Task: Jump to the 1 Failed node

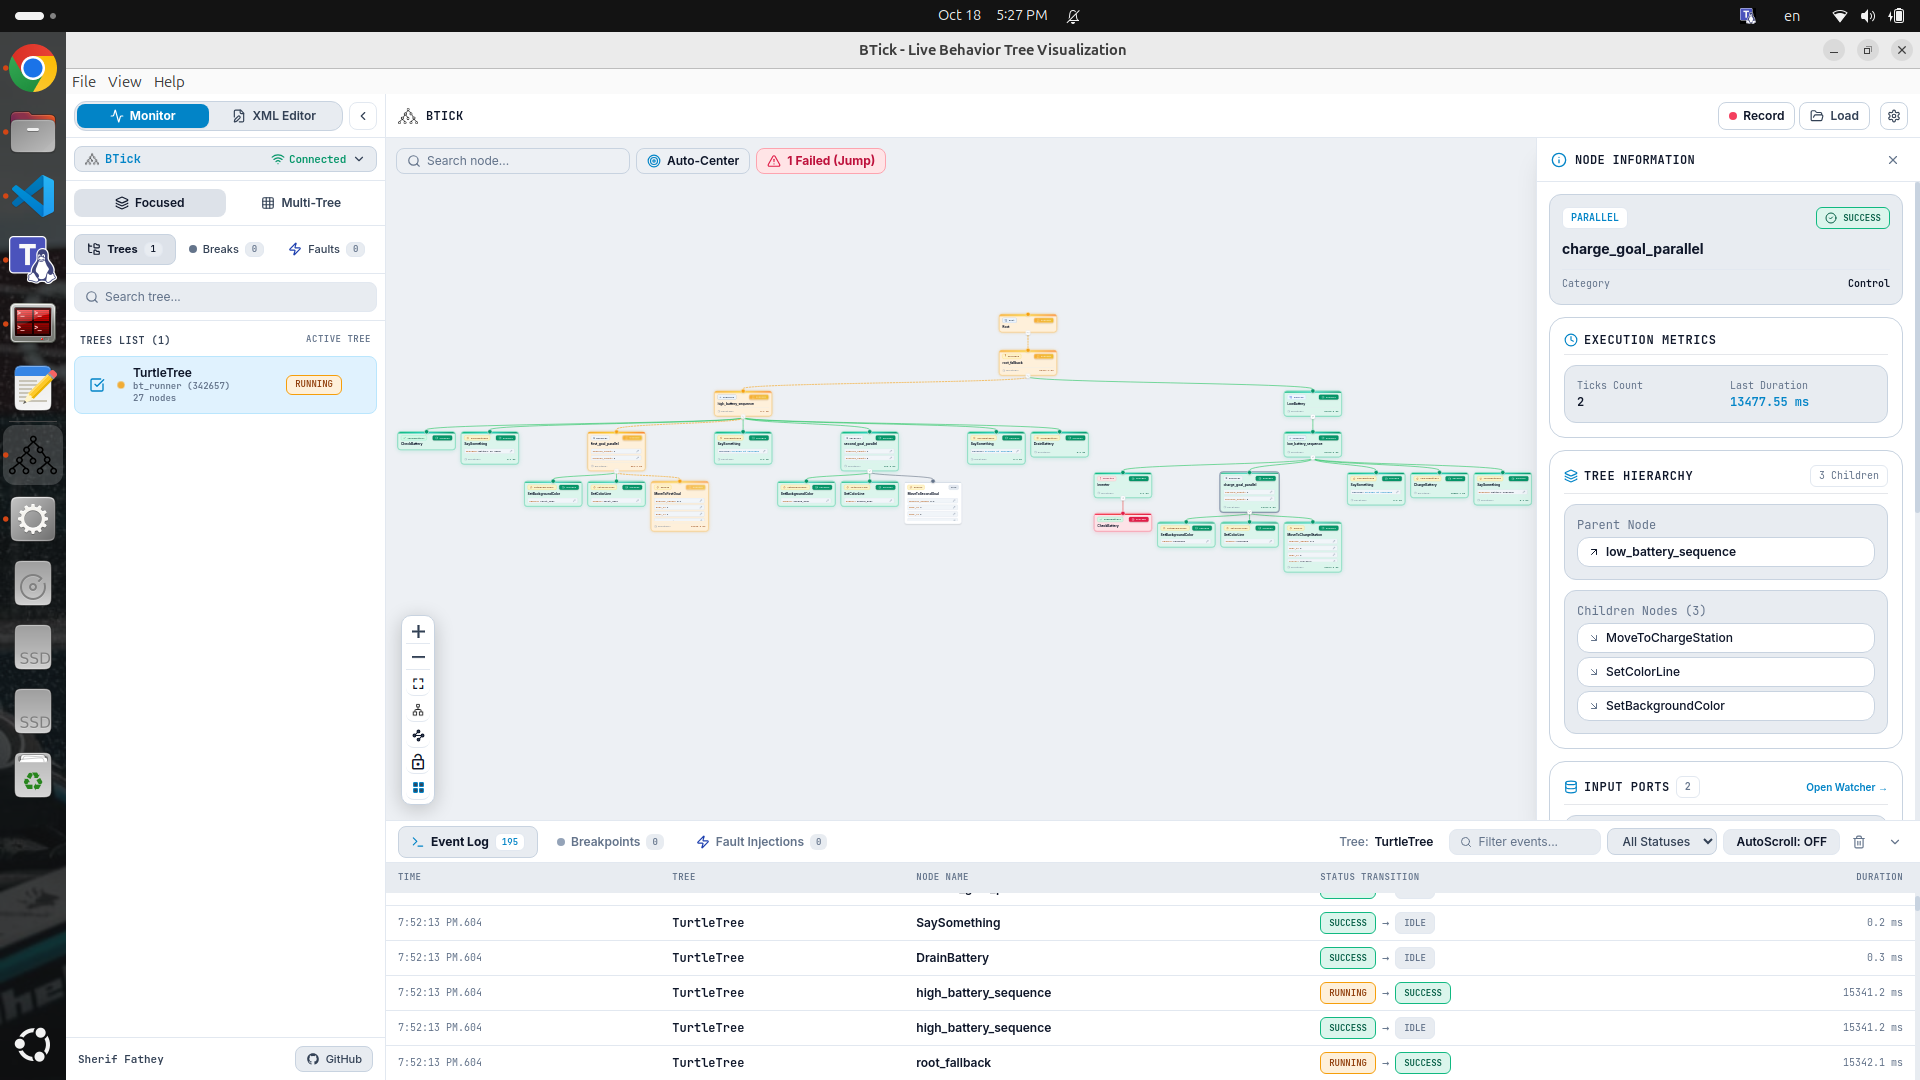Action: [x=821, y=161]
